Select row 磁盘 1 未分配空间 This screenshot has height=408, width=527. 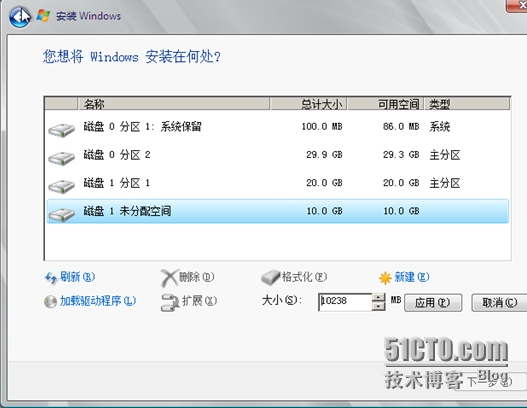278,211
